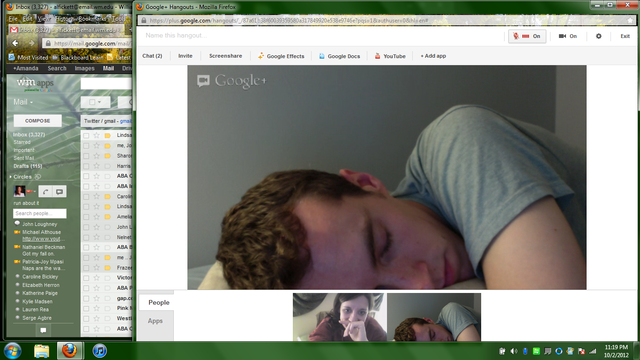This screenshot has height=360, width=640.
Task: Open the Windows Start menu
Action: click(x=12, y=351)
